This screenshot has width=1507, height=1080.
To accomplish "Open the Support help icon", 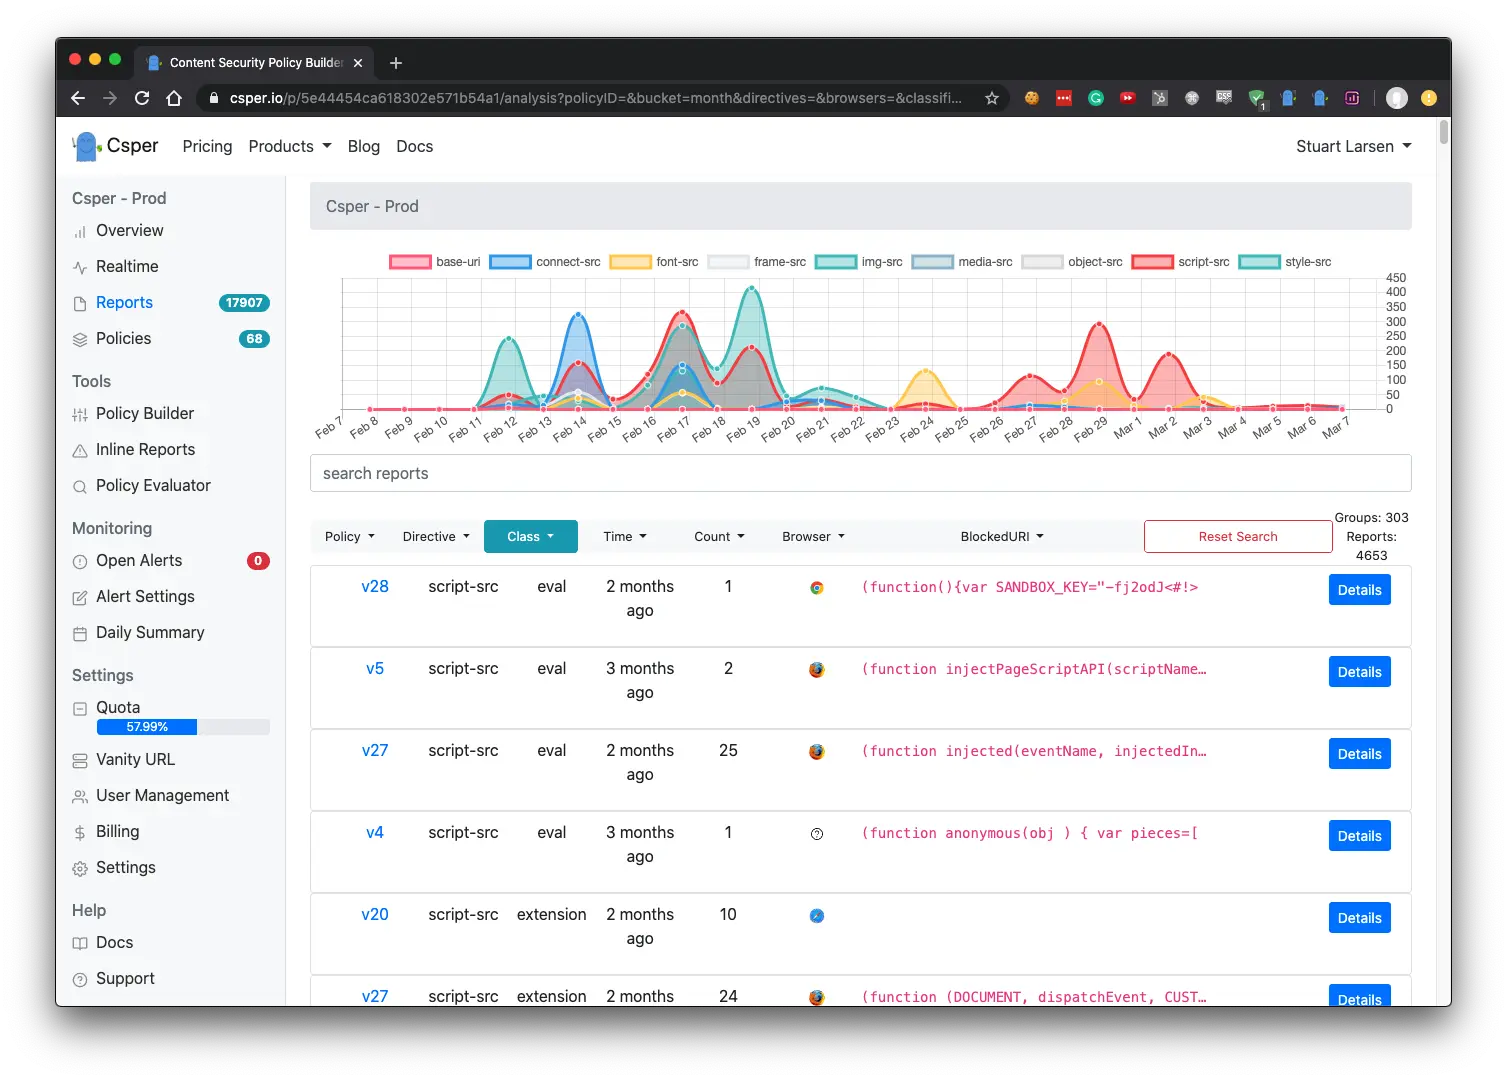I will tap(80, 980).
